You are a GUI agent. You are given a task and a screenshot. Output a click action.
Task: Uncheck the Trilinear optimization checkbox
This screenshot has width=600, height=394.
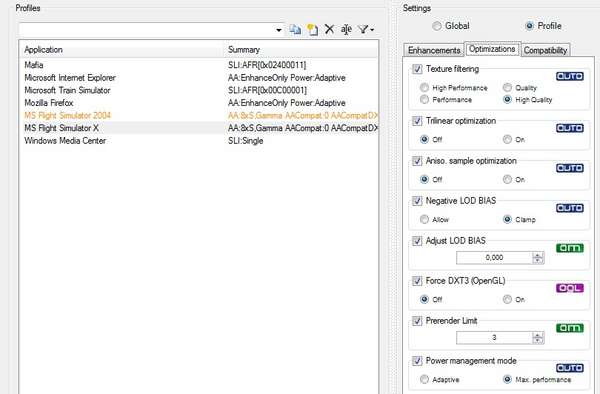pos(417,121)
